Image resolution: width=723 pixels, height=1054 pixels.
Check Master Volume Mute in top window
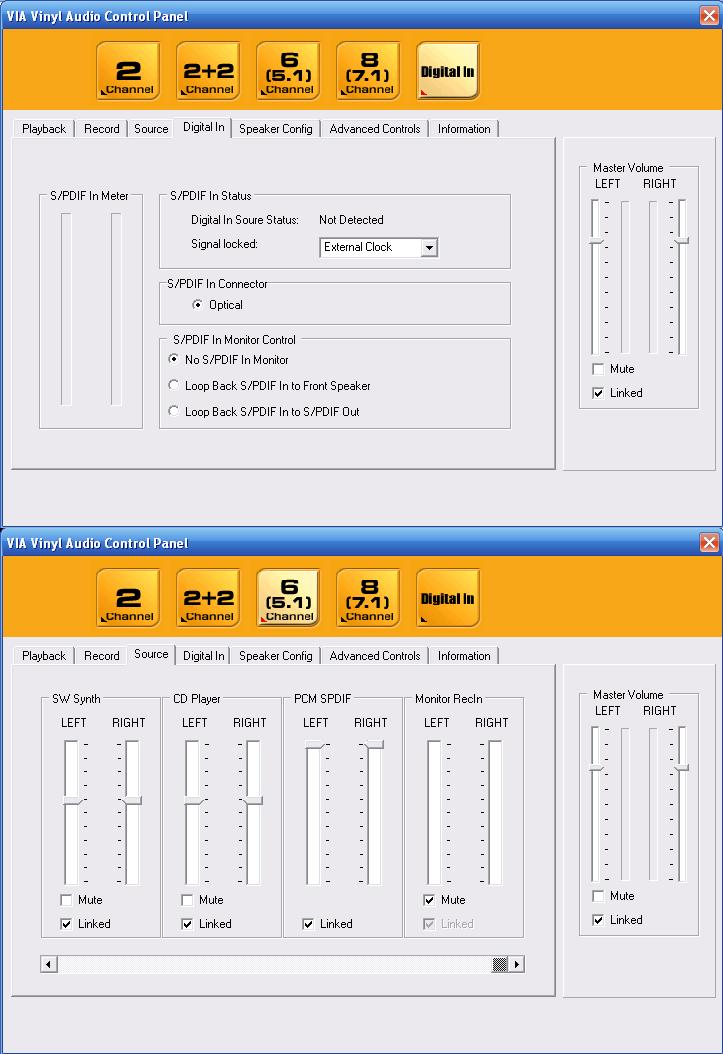tap(598, 369)
